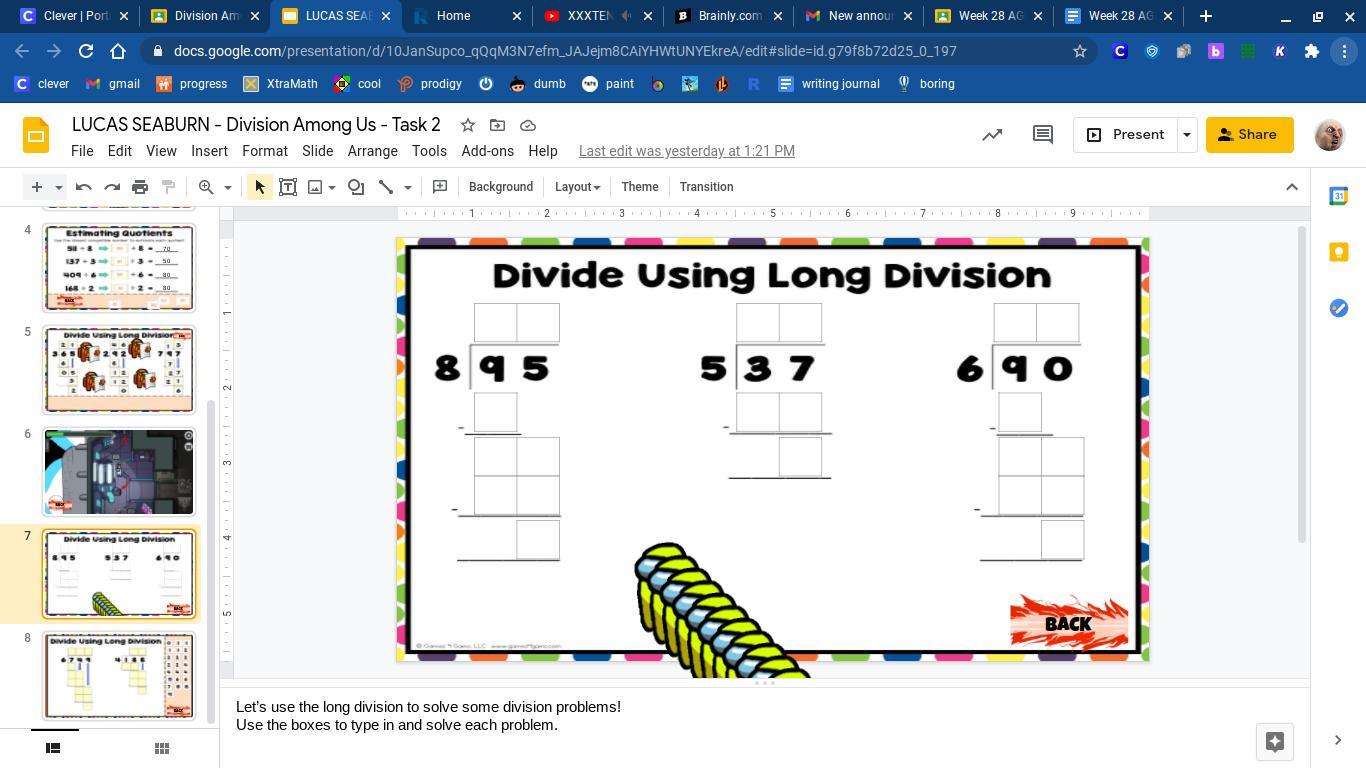Collapse the toolbar menus with the arrow
The height and width of the screenshot is (768, 1366).
(x=1291, y=187)
